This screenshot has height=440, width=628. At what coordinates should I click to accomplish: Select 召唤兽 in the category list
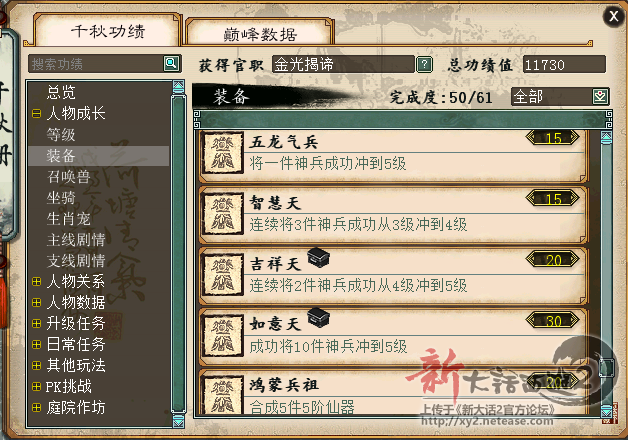(x=68, y=177)
